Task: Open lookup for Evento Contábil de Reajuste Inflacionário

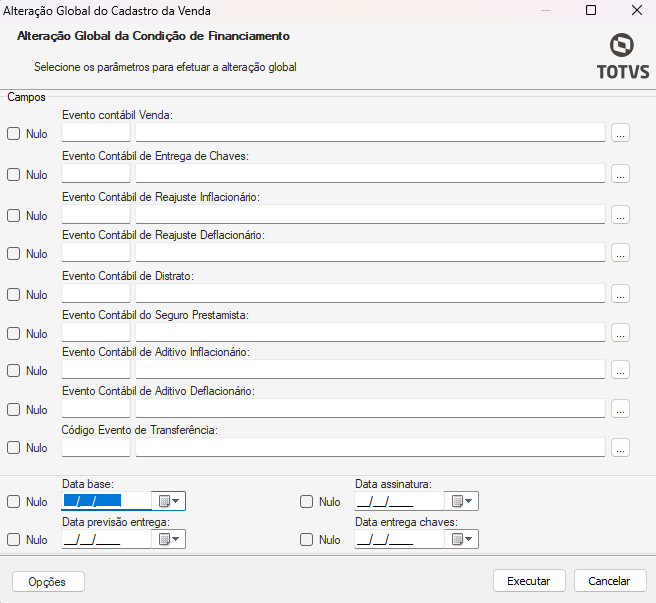Action: point(620,215)
